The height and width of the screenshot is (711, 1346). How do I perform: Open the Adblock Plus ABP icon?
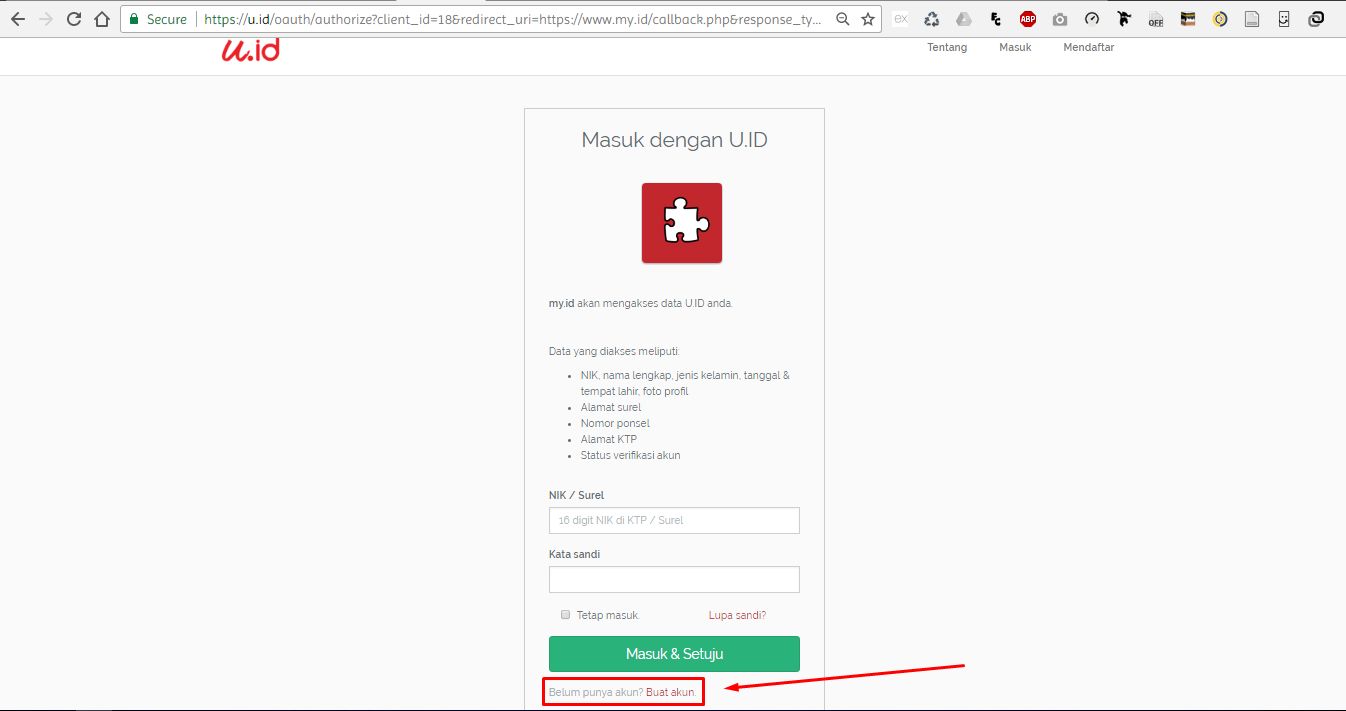click(1028, 19)
